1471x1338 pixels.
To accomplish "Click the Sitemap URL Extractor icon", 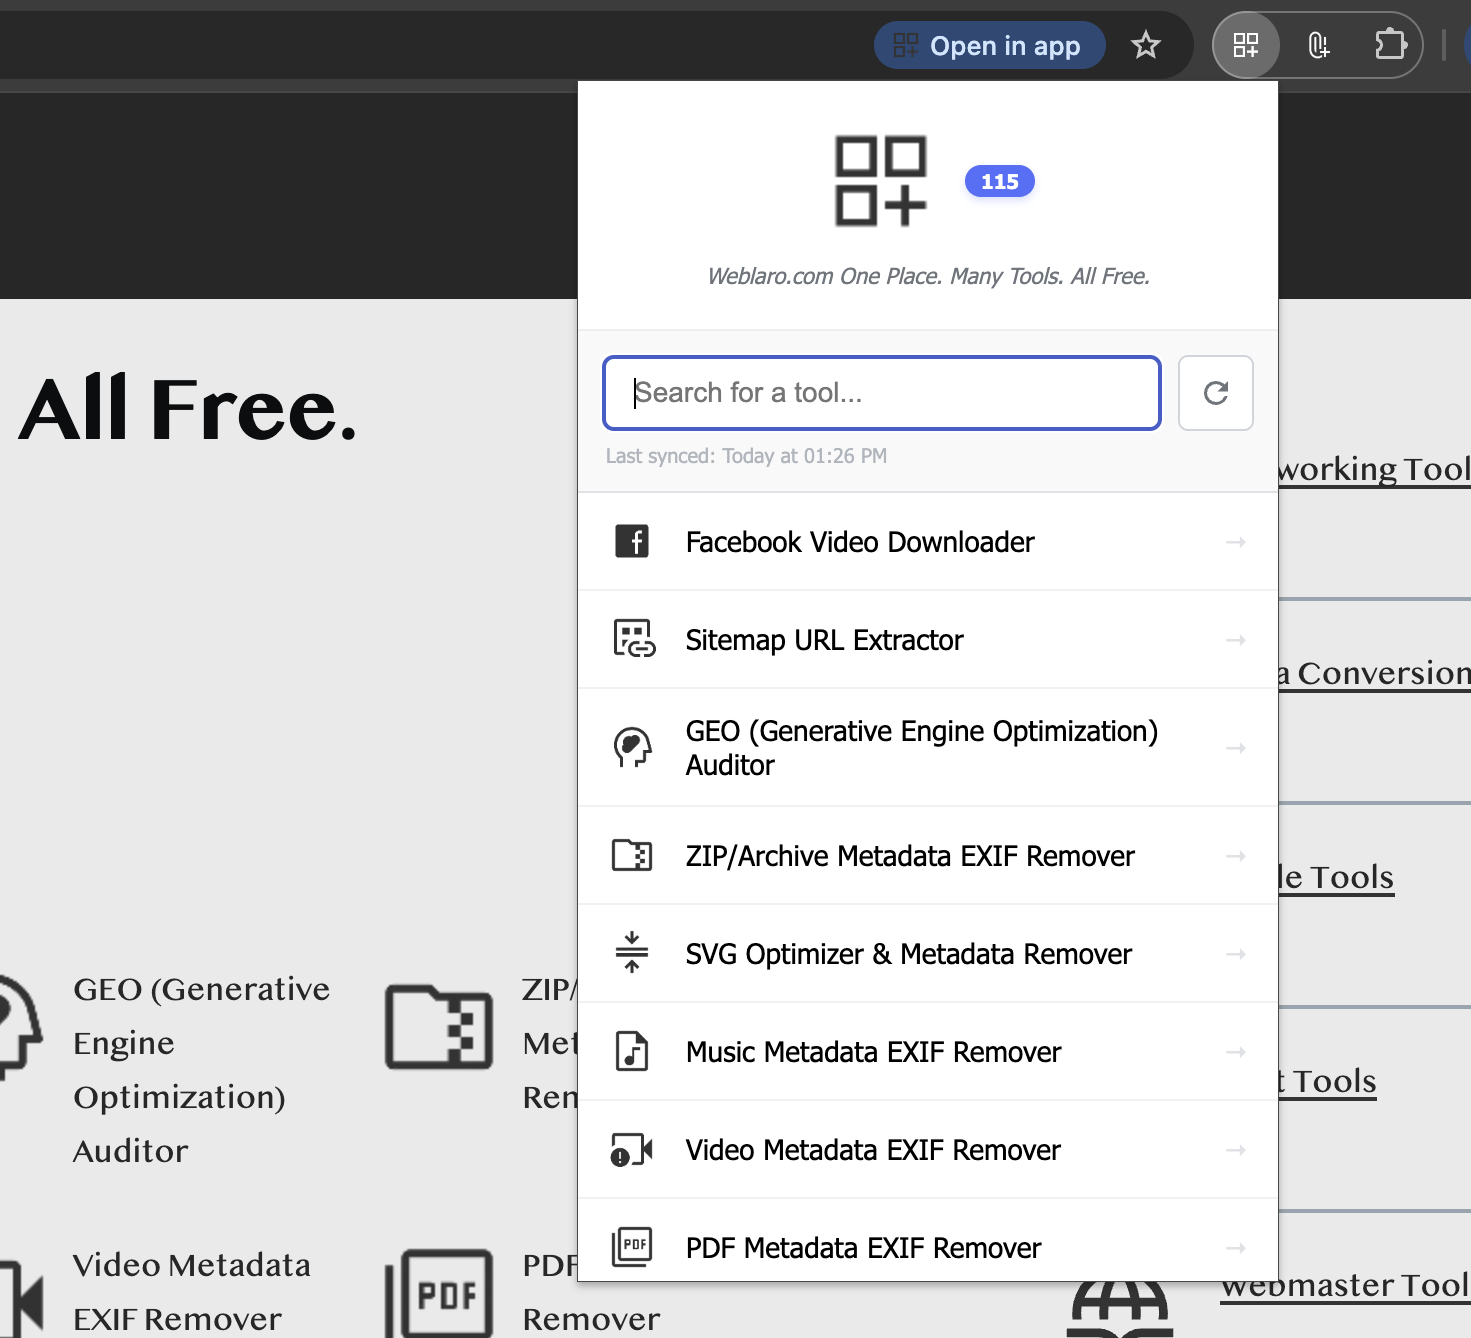I will (633, 639).
